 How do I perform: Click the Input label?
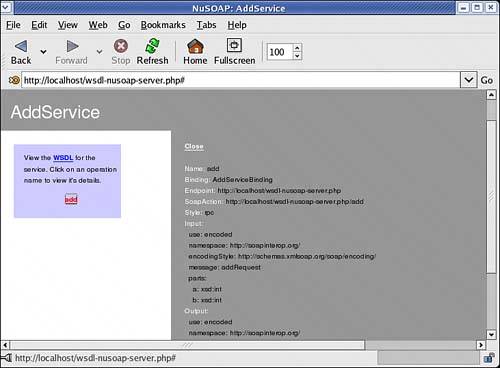coord(194,223)
